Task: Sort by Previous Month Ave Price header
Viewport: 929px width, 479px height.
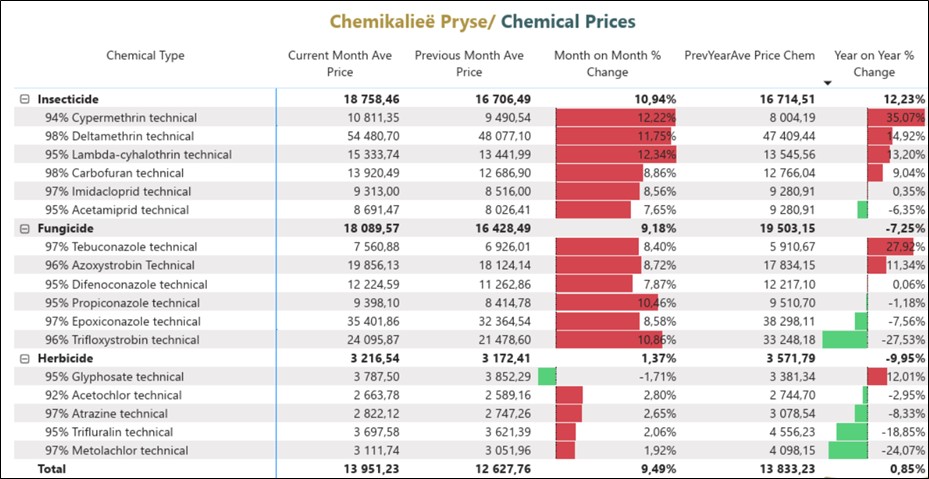Action: pos(468,63)
